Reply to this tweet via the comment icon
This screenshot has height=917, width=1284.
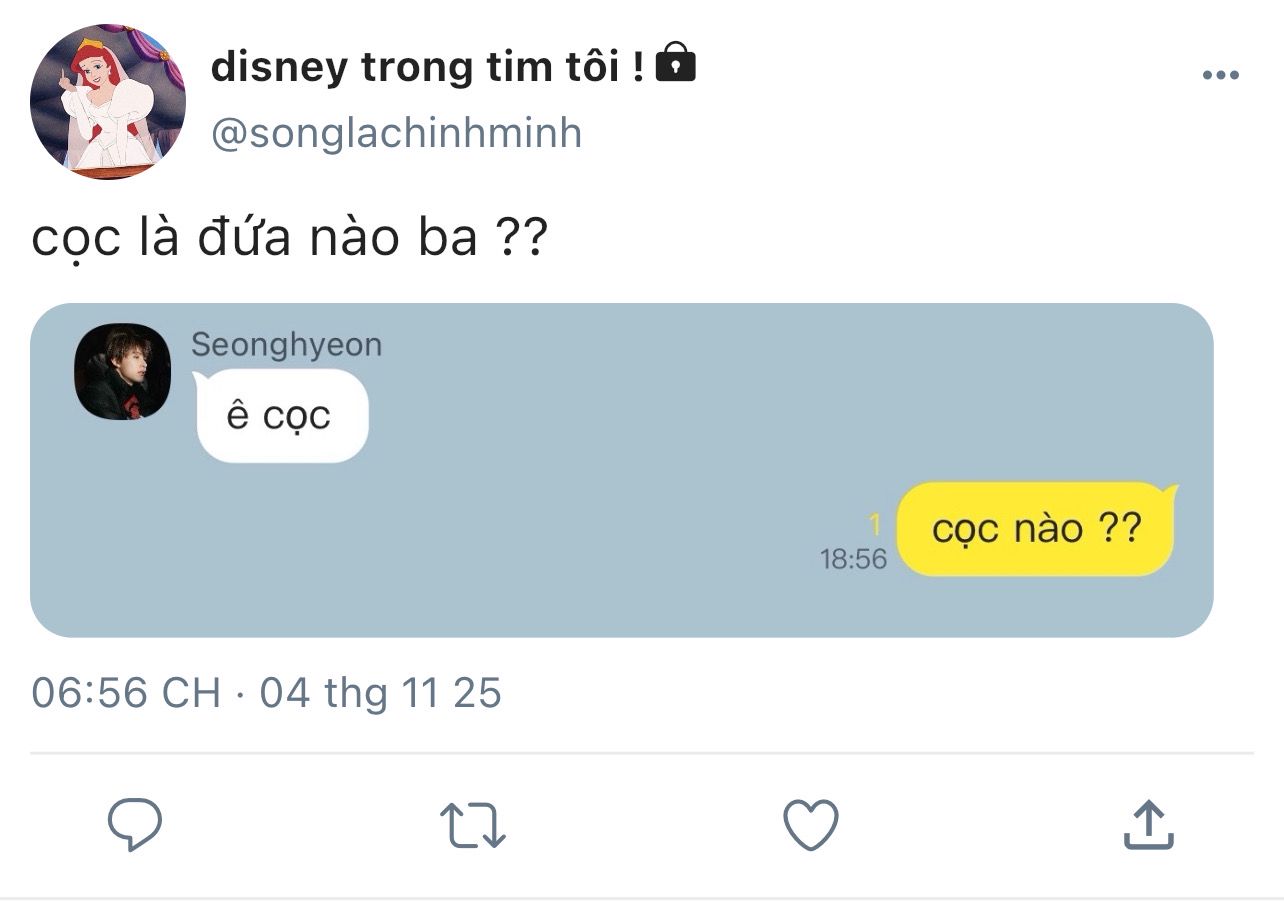pyautogui.click(x=135, y=826)
